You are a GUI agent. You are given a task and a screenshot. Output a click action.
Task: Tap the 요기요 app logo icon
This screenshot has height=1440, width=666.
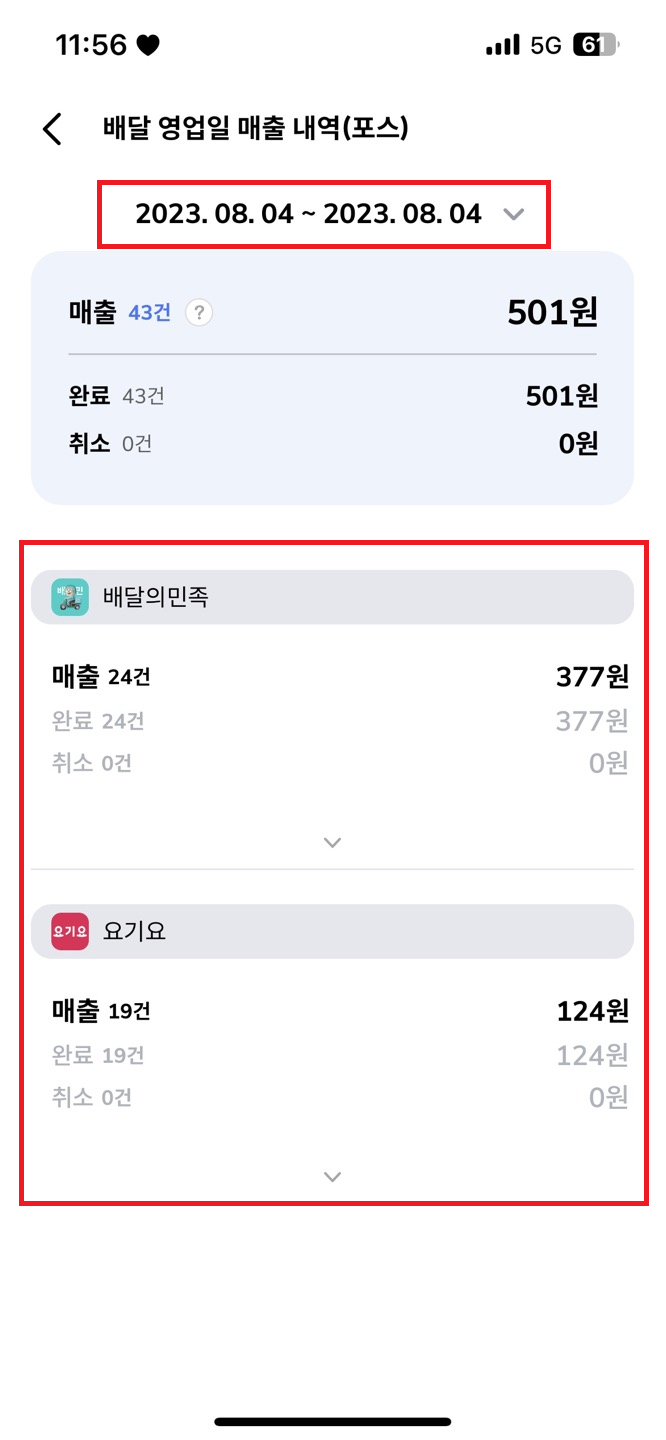pyautogui.click(x=70, y=931)
